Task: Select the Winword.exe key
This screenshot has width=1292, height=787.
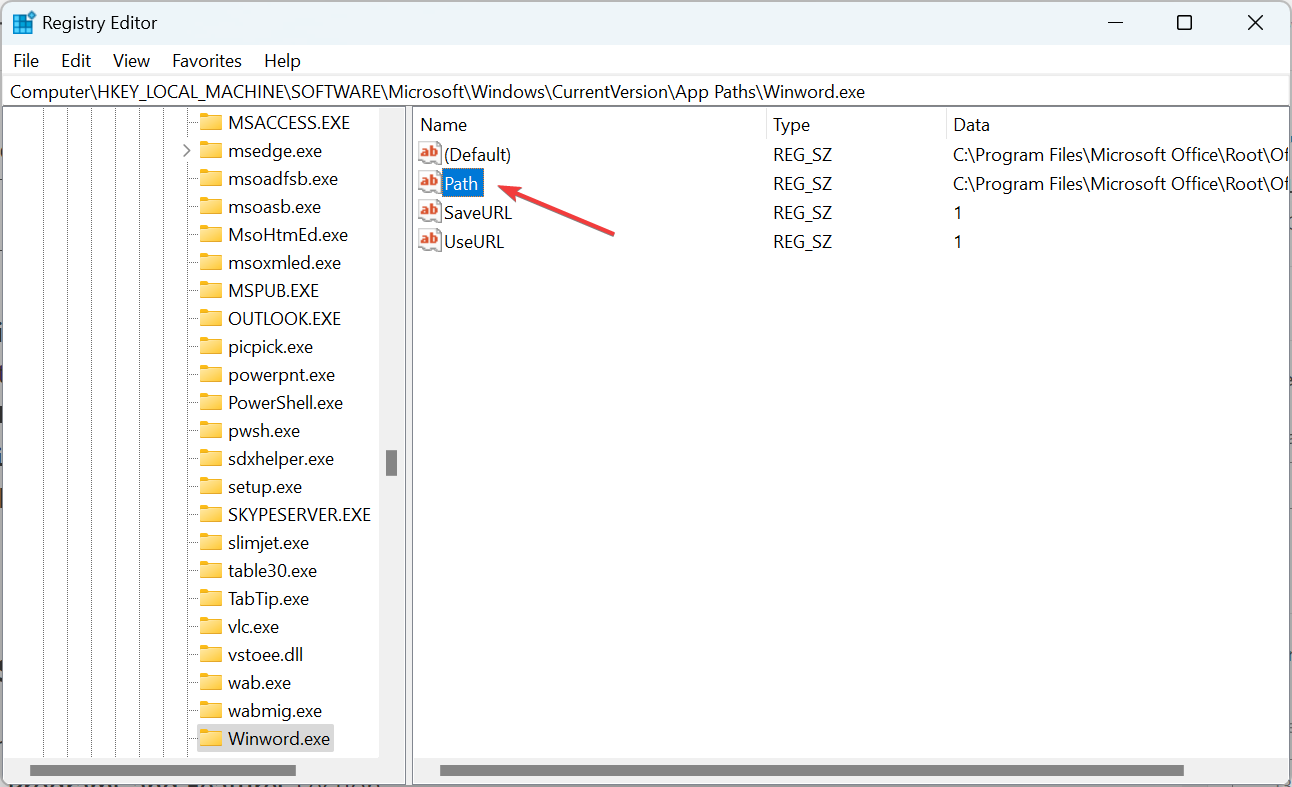Action: point(279,739)
